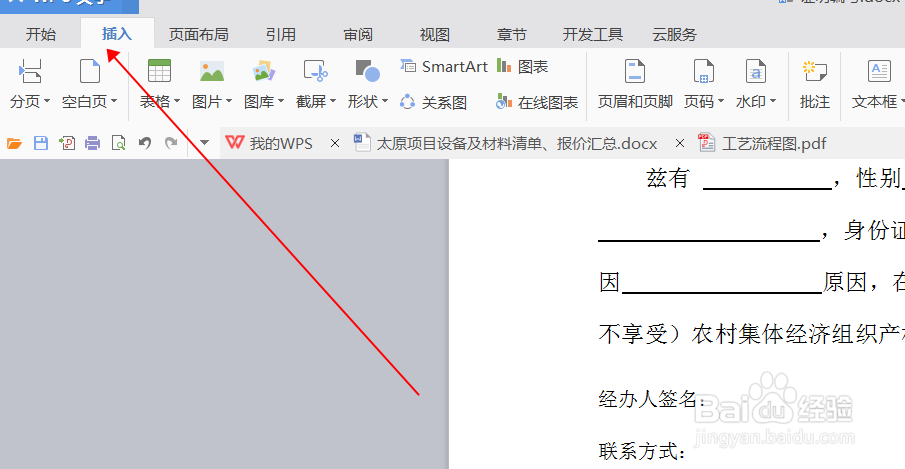Image resolution: width=905 pixels, height=469 pixels.
Task: Close the 我的WPS tab
Action: 335,143
